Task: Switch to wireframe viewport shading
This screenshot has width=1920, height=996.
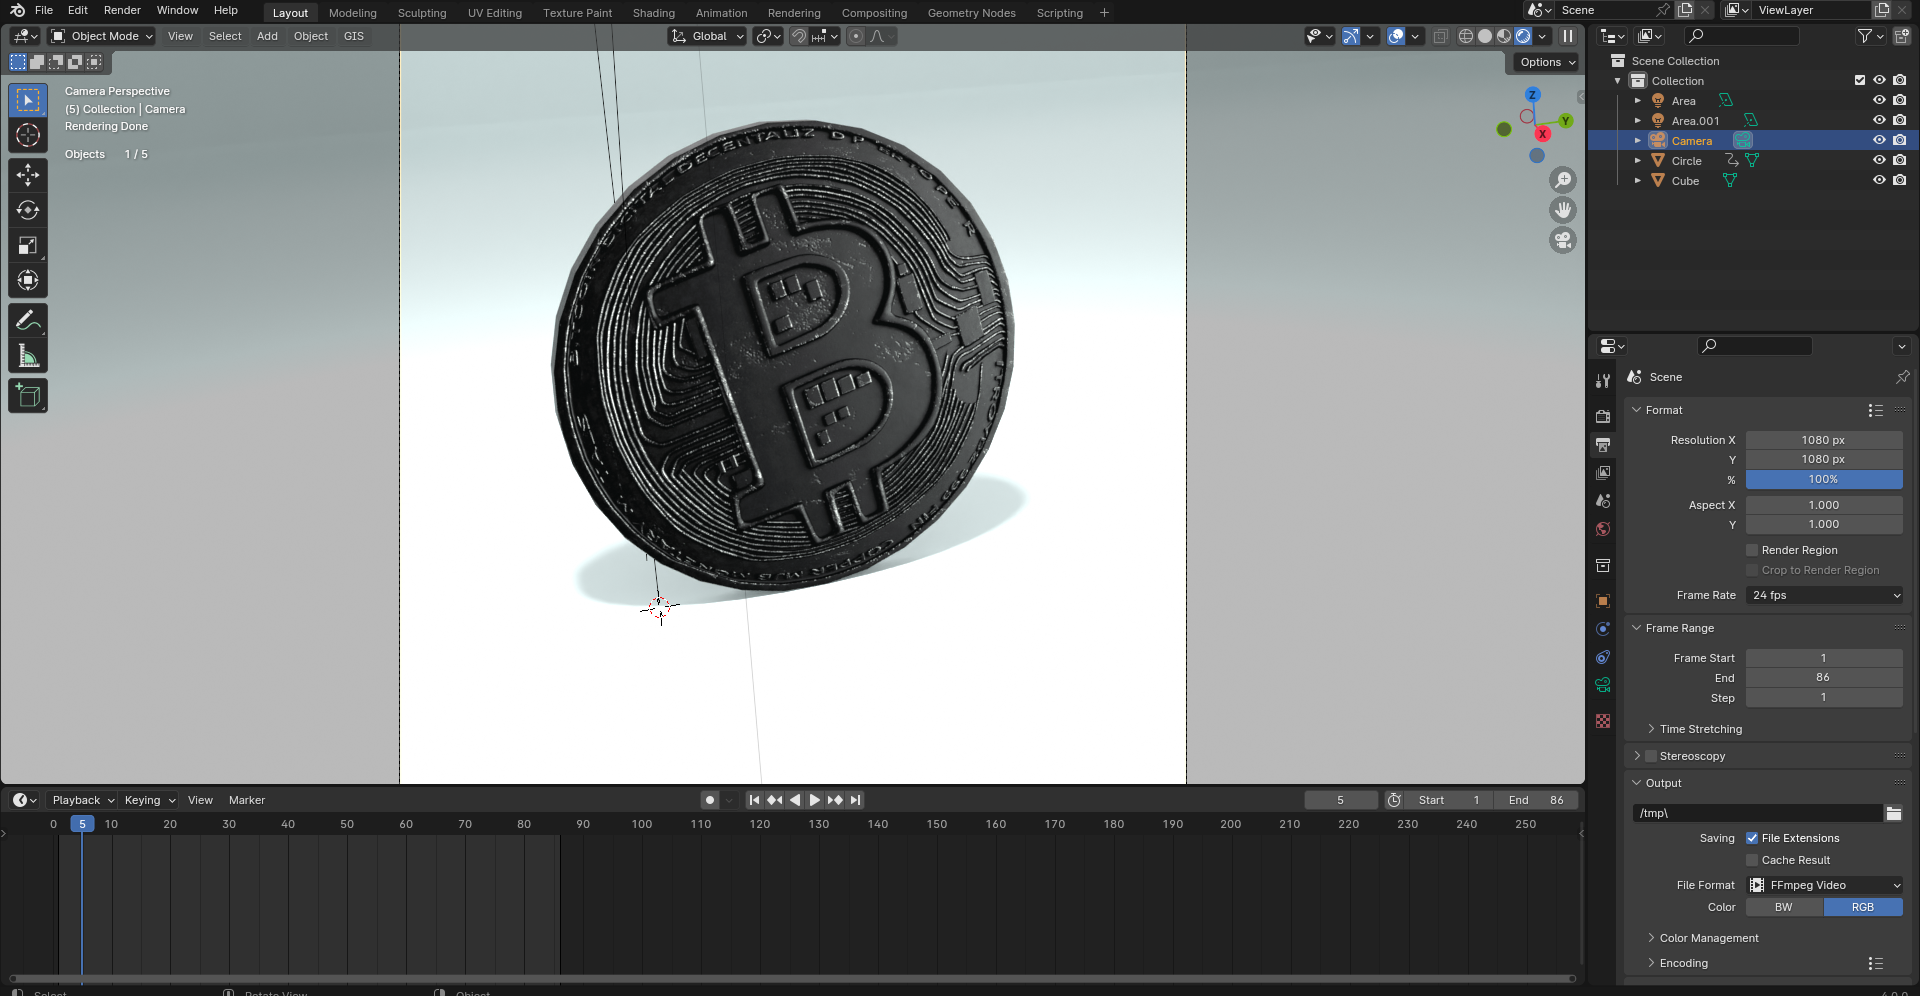Action: tap(1466, 36)
